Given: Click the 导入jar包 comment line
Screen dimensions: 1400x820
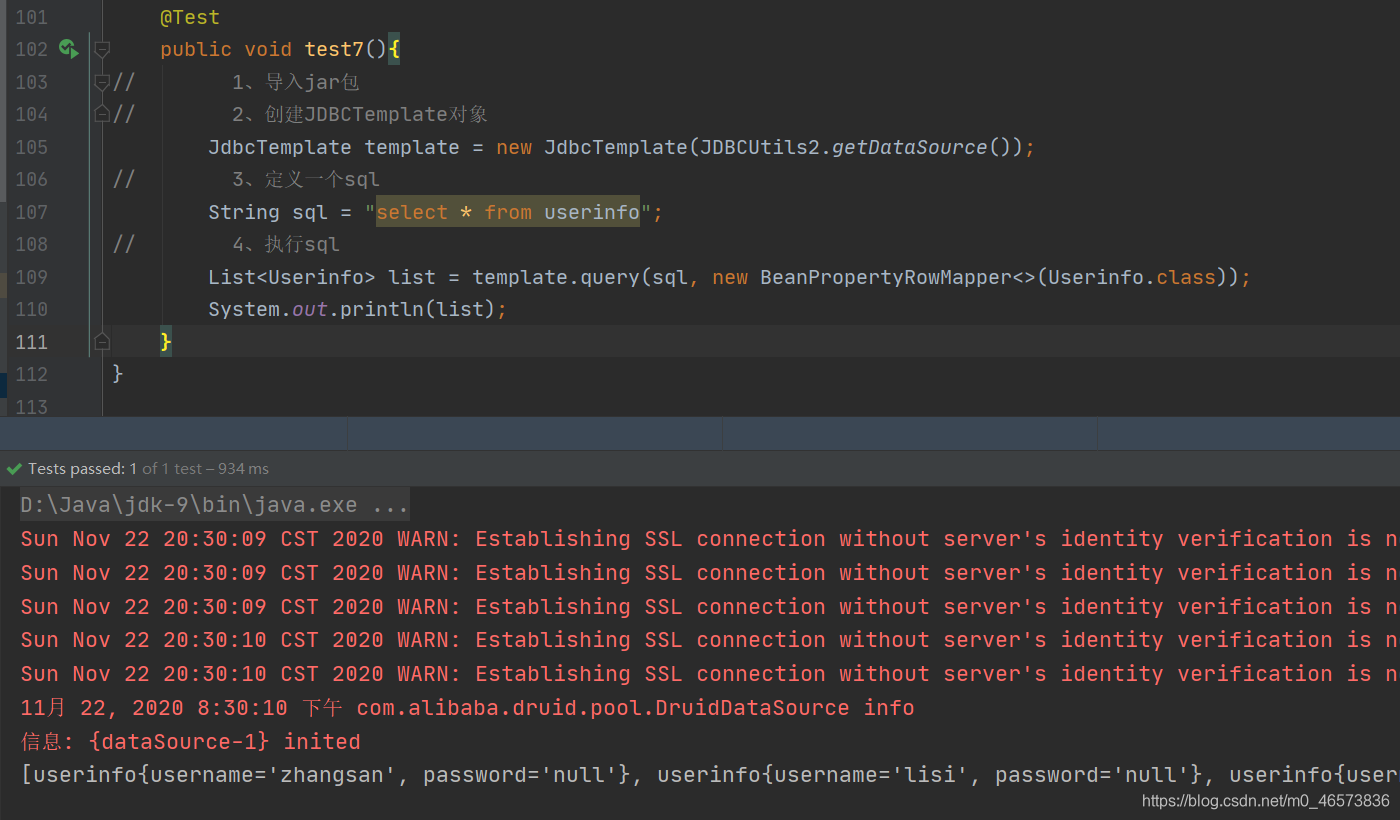Looking at the screenshot, I should [295, 82].
